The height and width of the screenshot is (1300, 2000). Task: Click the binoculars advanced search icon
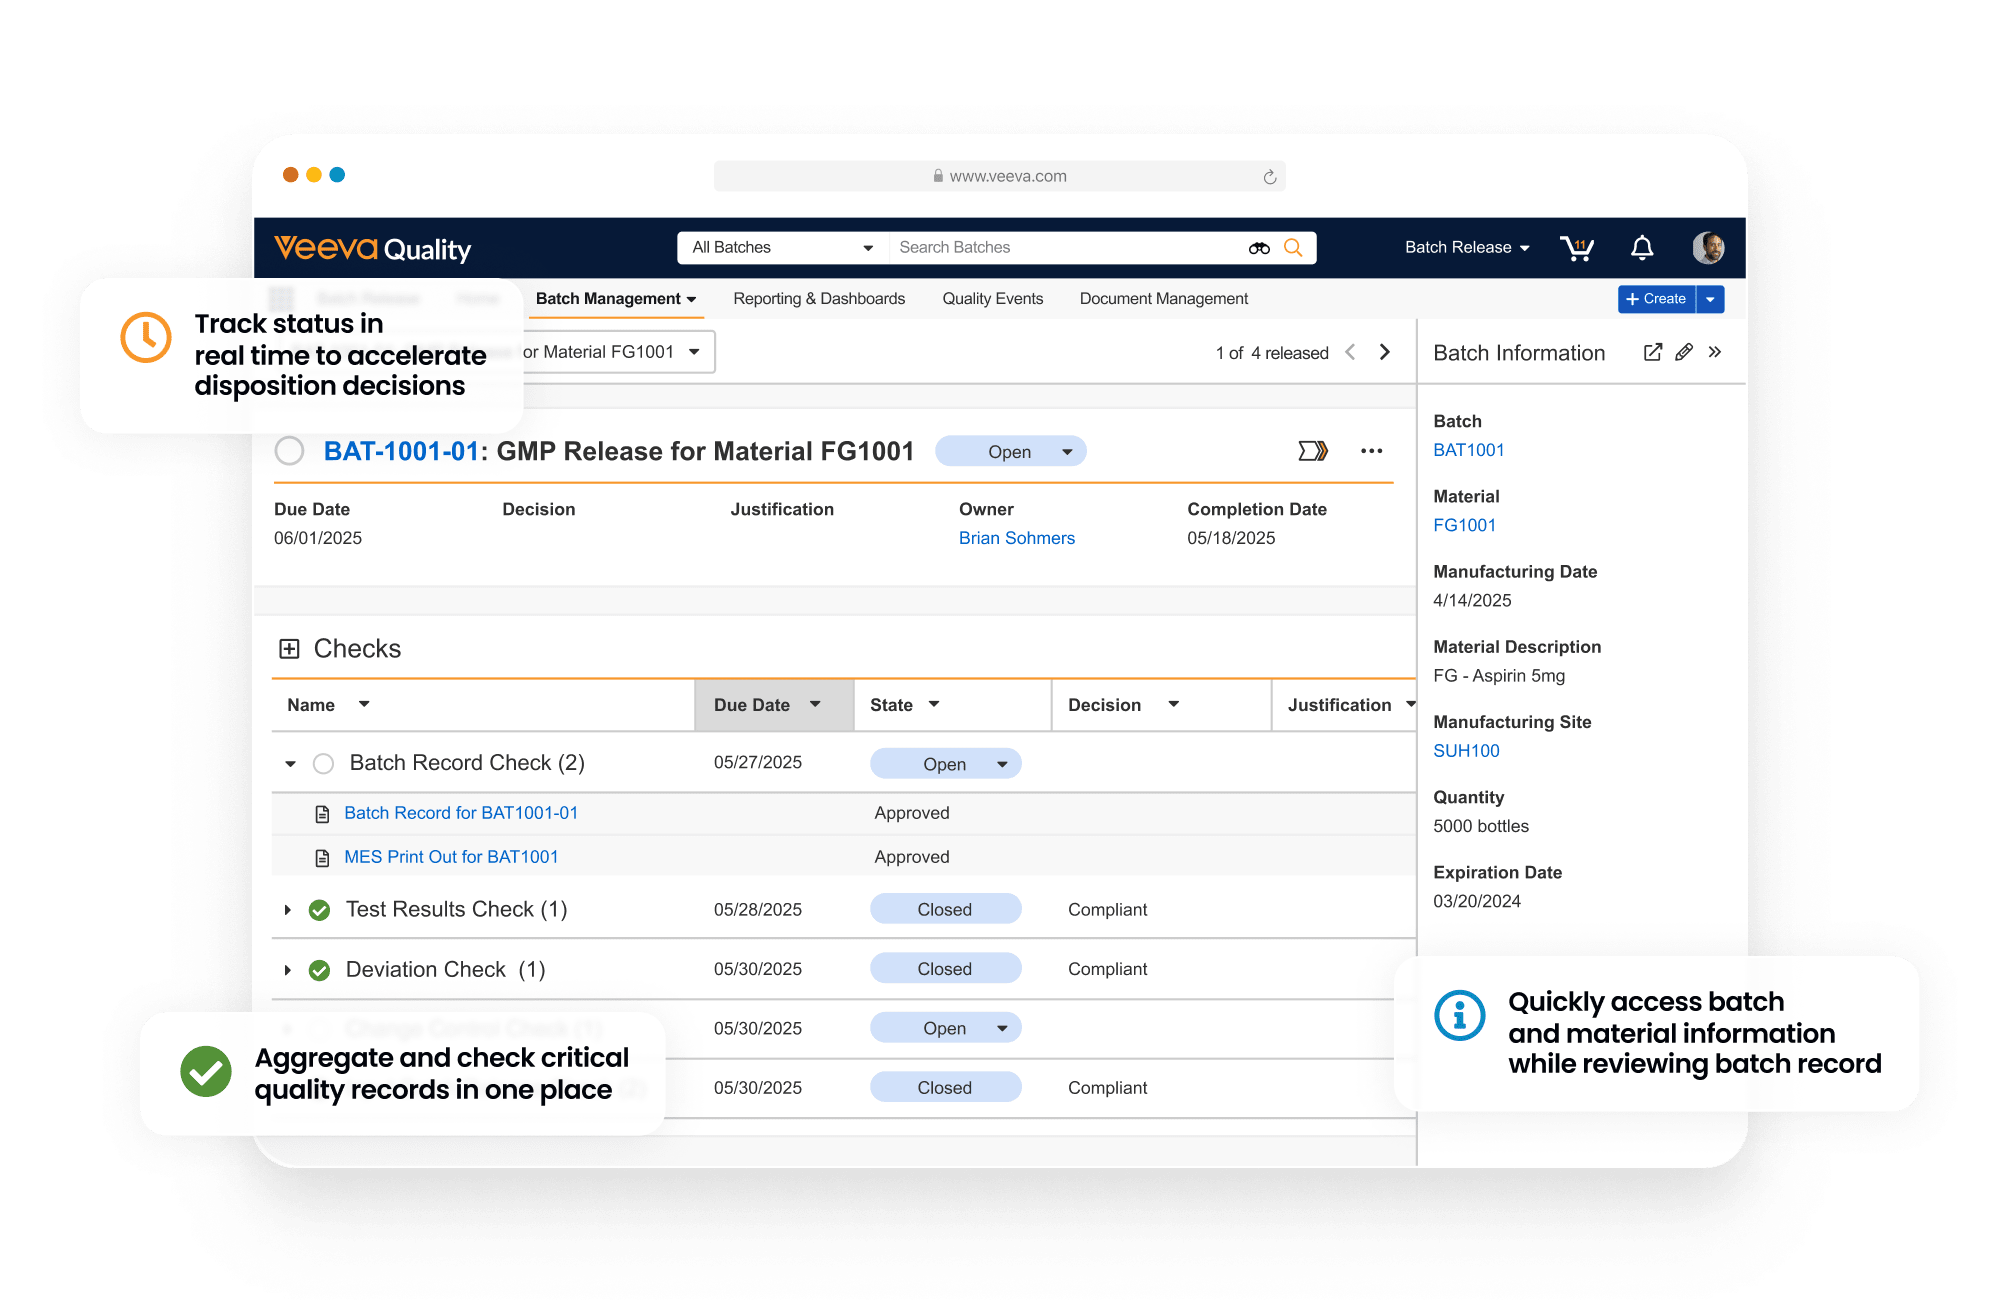point(1259,248)
